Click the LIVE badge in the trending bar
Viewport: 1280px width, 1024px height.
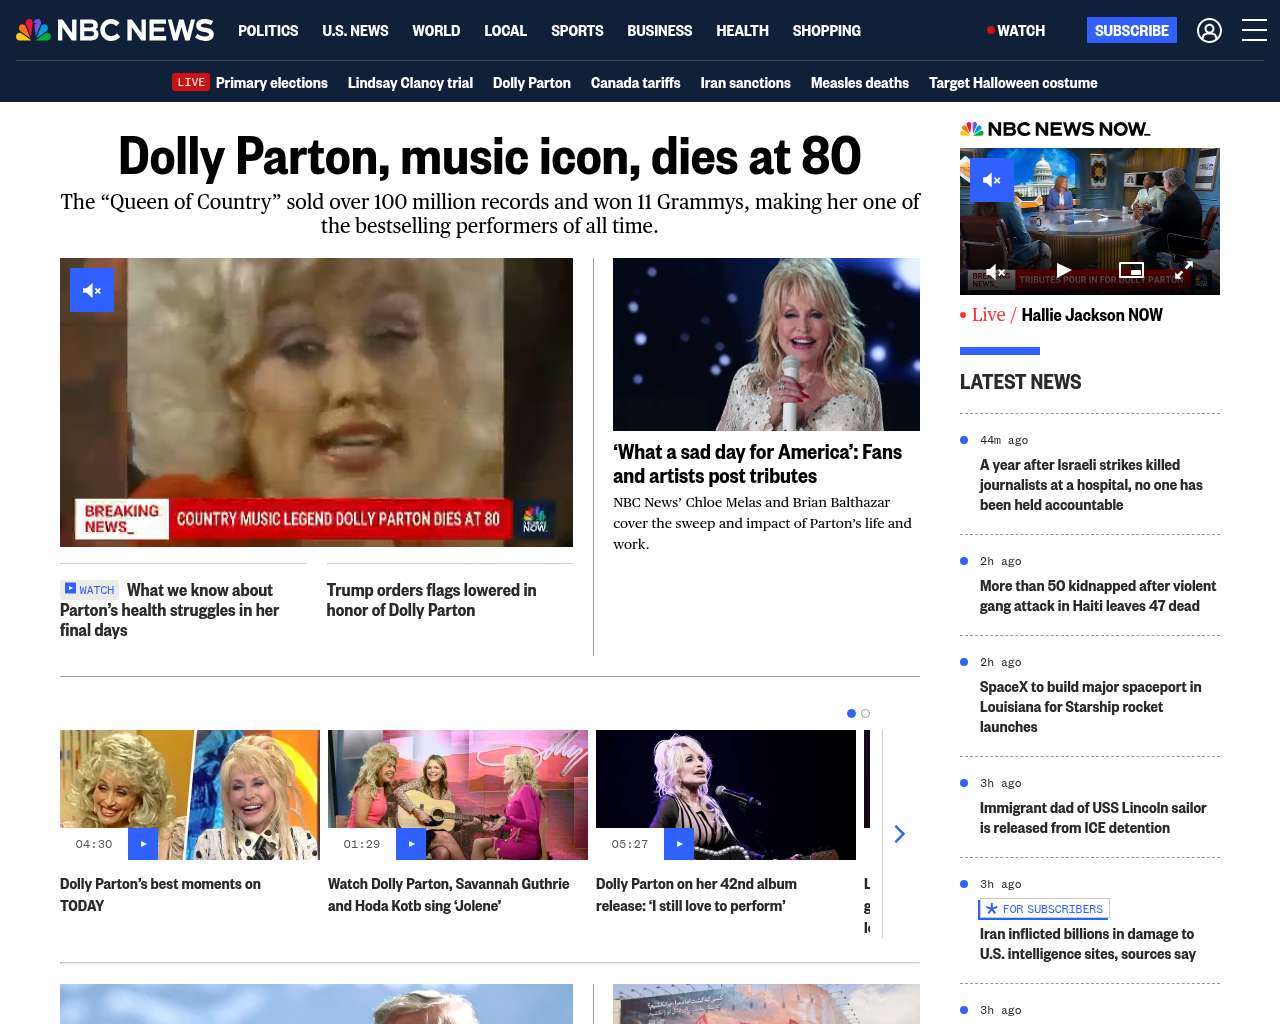(x=191, y=82)
